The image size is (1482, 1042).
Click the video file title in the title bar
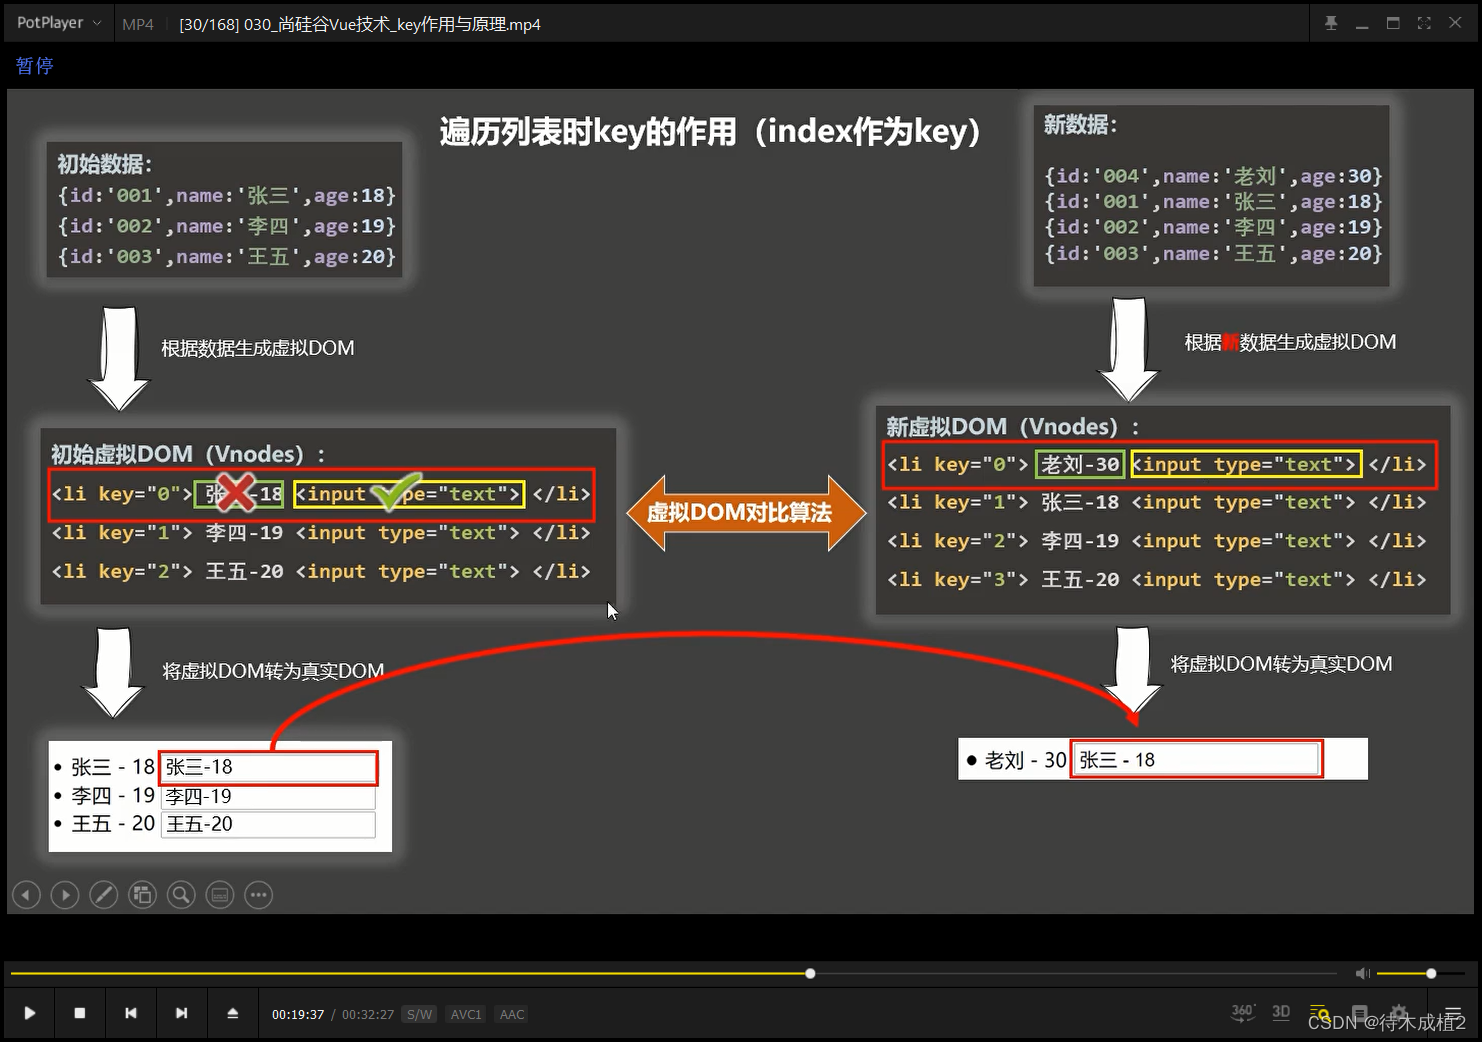click(359, 24)
